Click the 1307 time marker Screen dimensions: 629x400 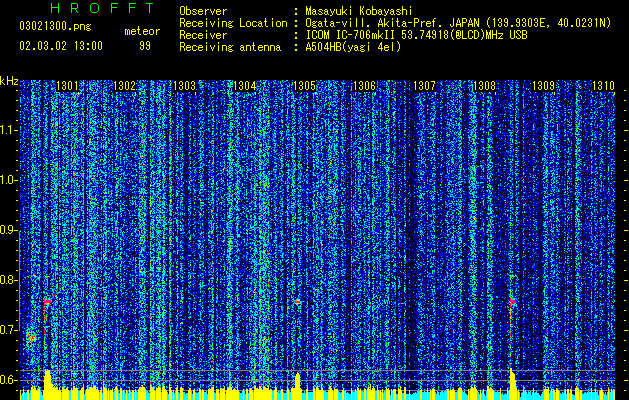(424, 85)
